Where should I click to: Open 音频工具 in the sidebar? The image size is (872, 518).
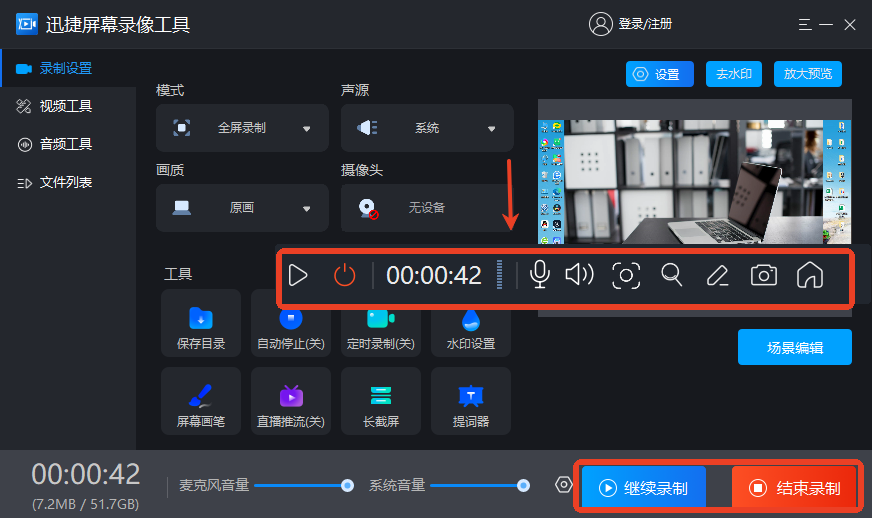coord(68,144)
